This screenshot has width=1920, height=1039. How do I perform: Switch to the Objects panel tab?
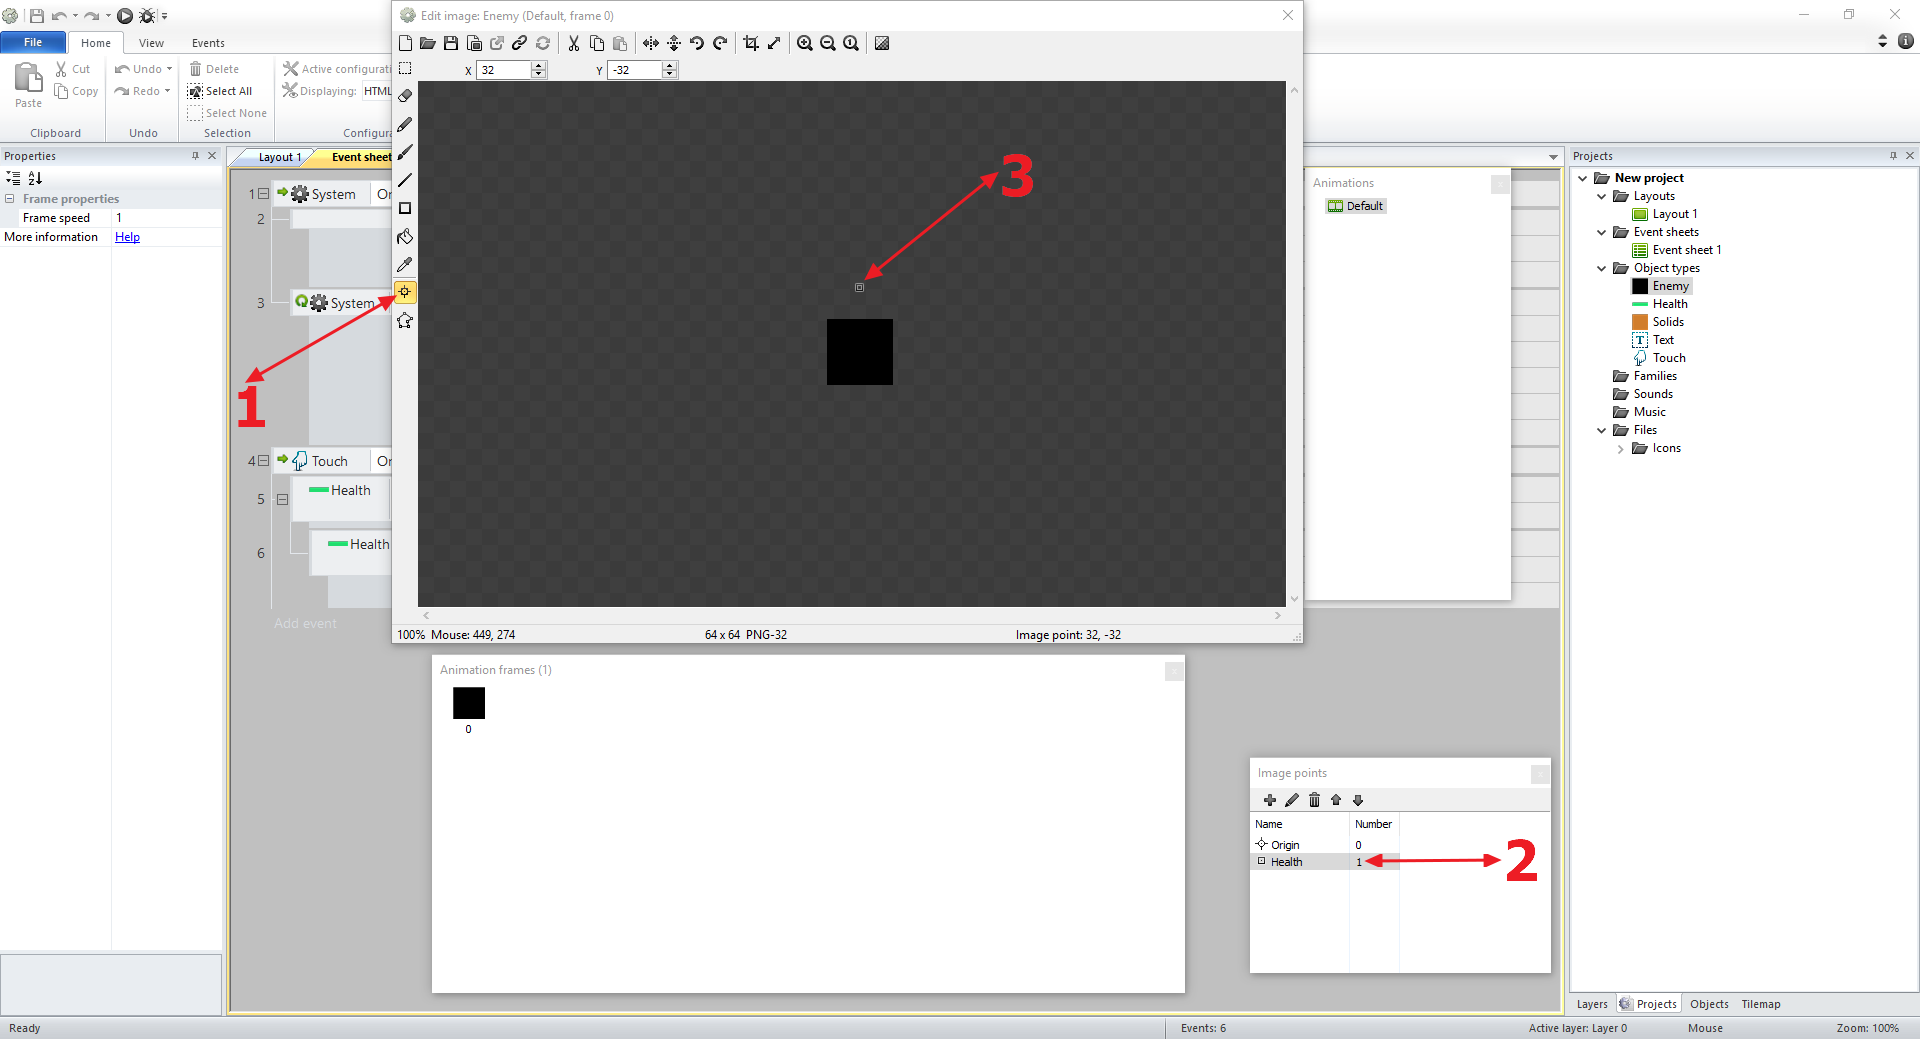pos(1709,1004)
